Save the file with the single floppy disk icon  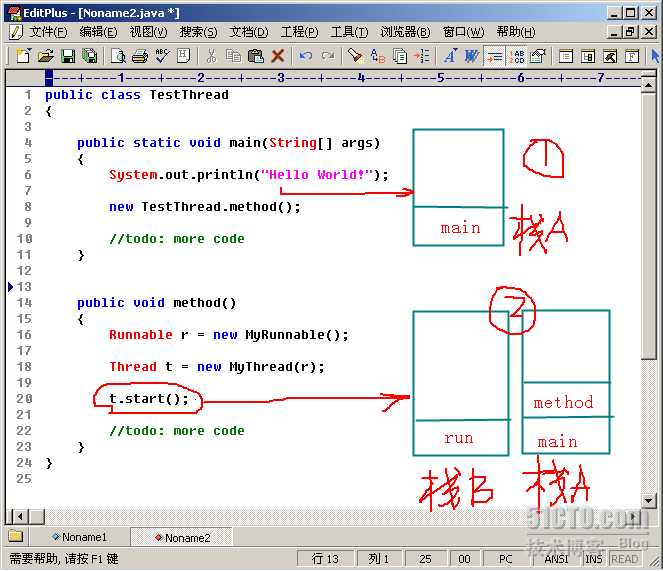(68, 56)
